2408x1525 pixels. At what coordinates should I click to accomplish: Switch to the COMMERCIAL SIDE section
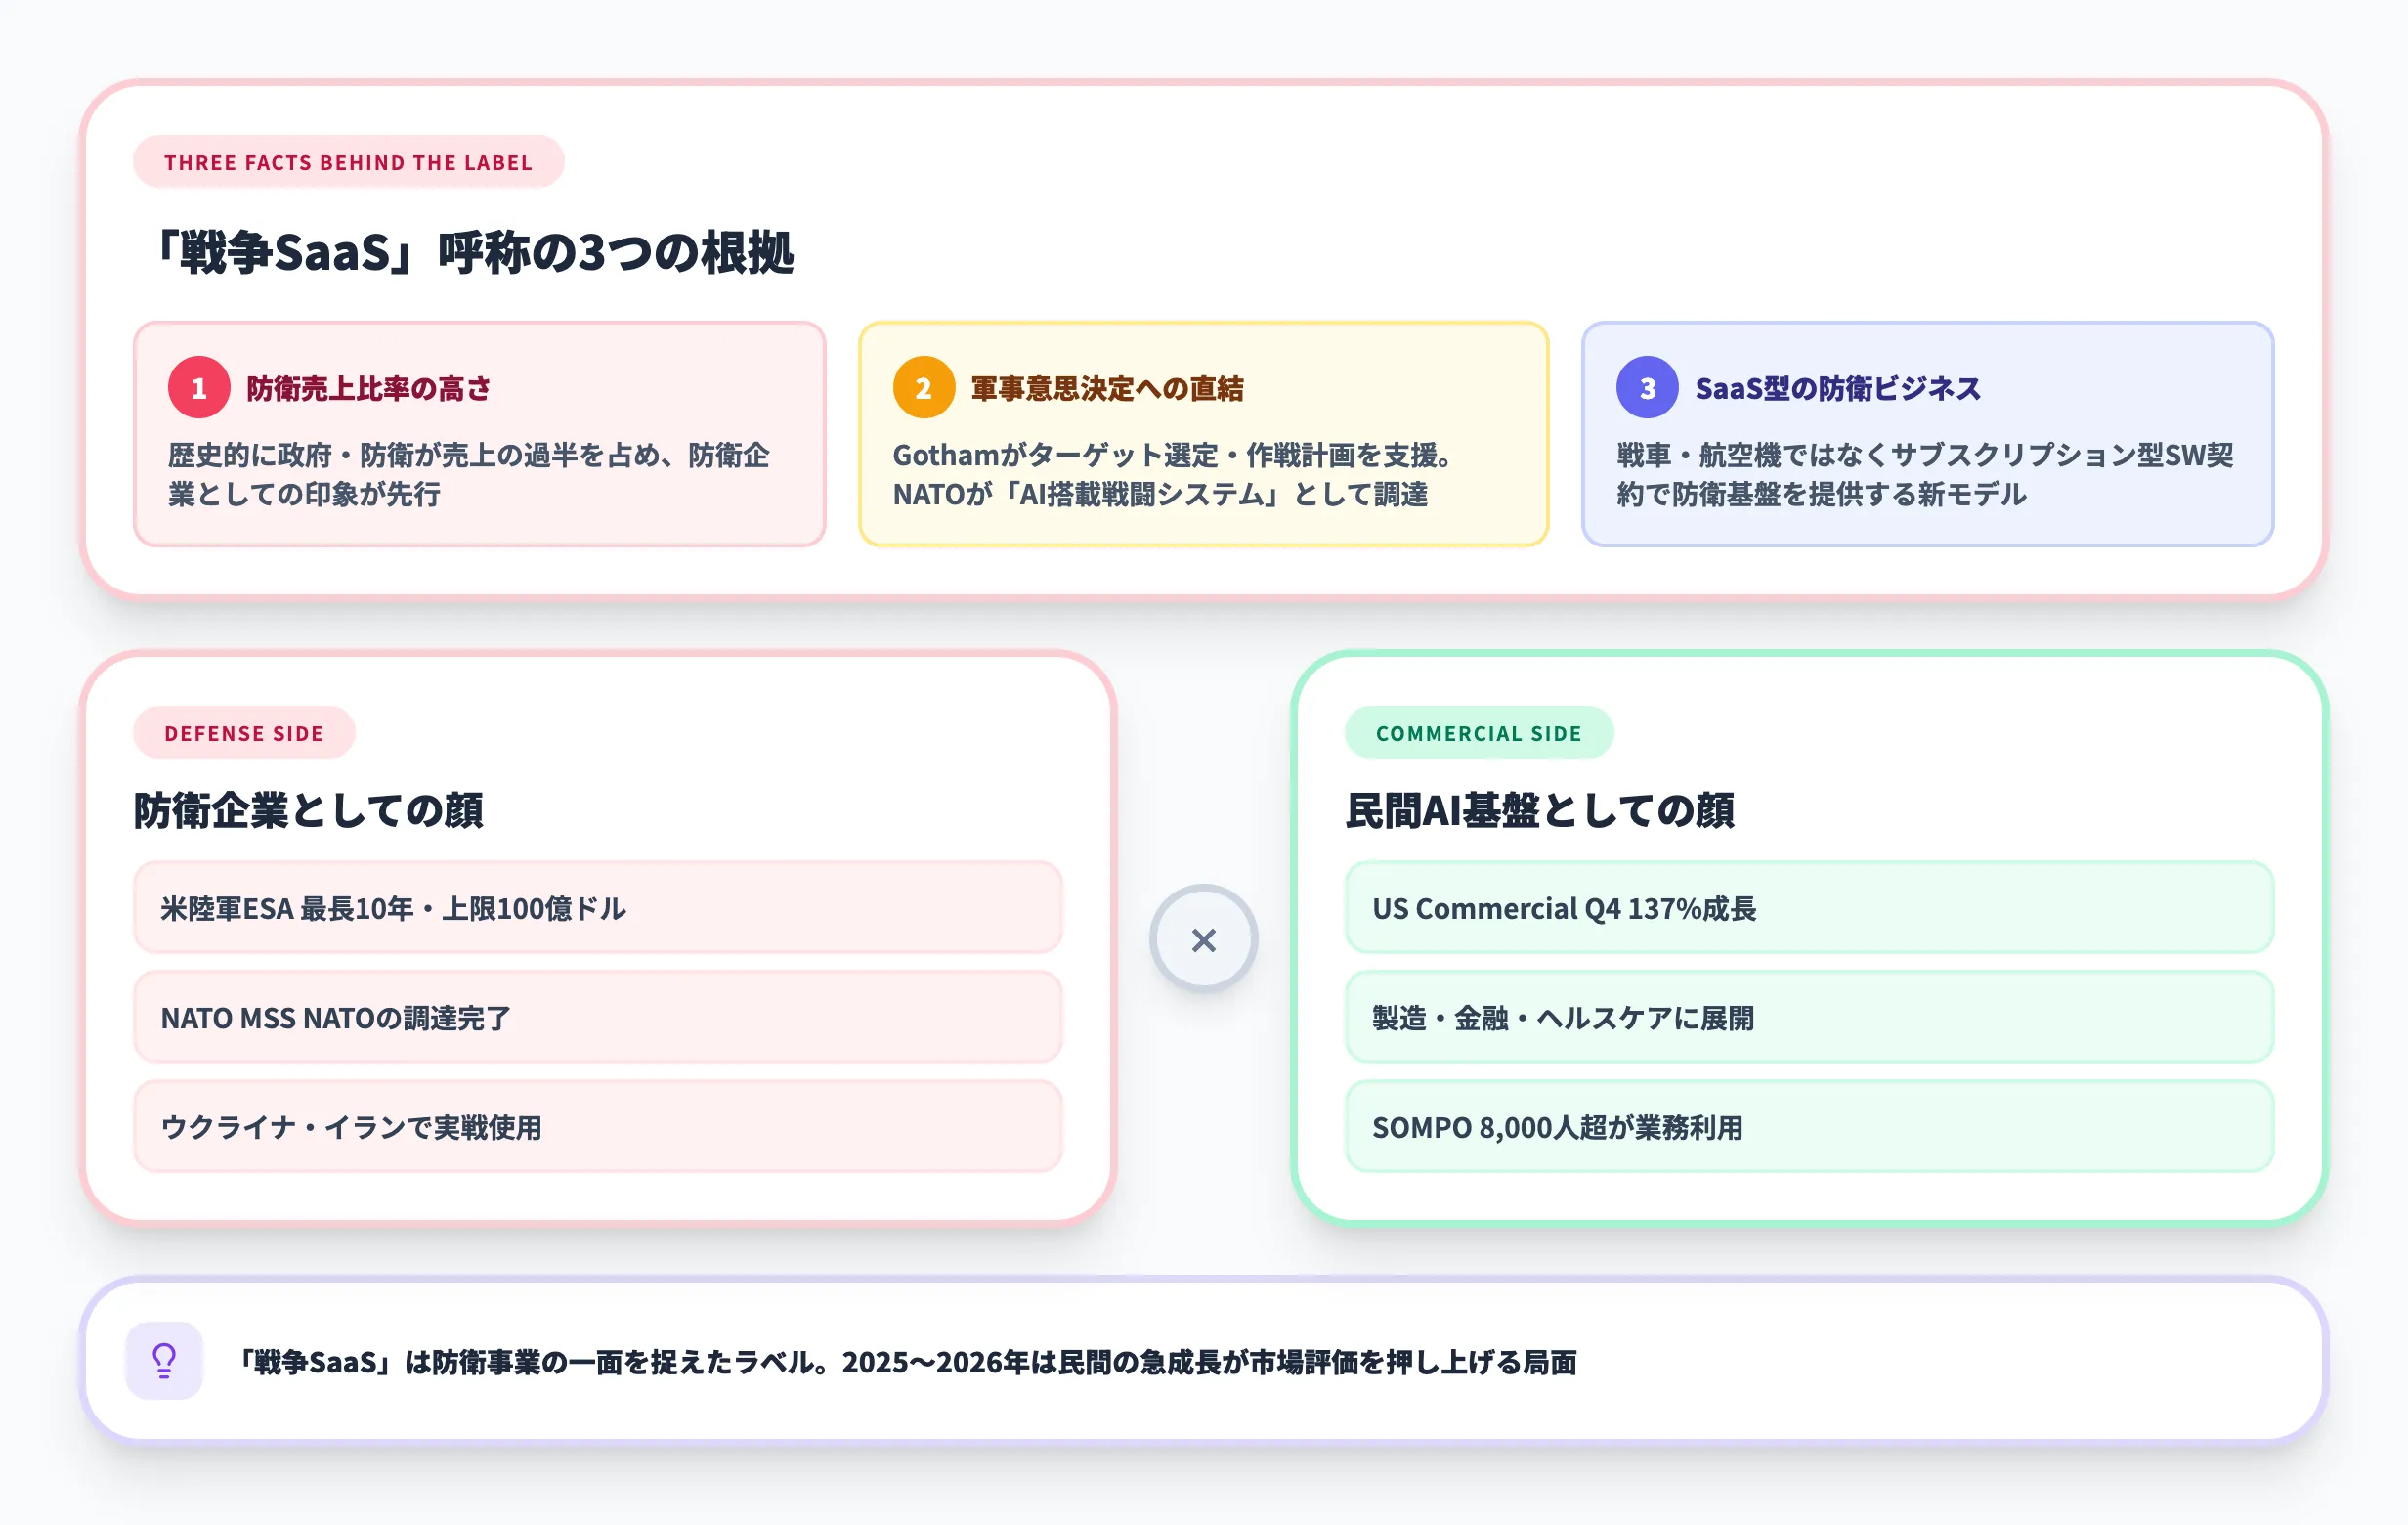(1480, 733)
